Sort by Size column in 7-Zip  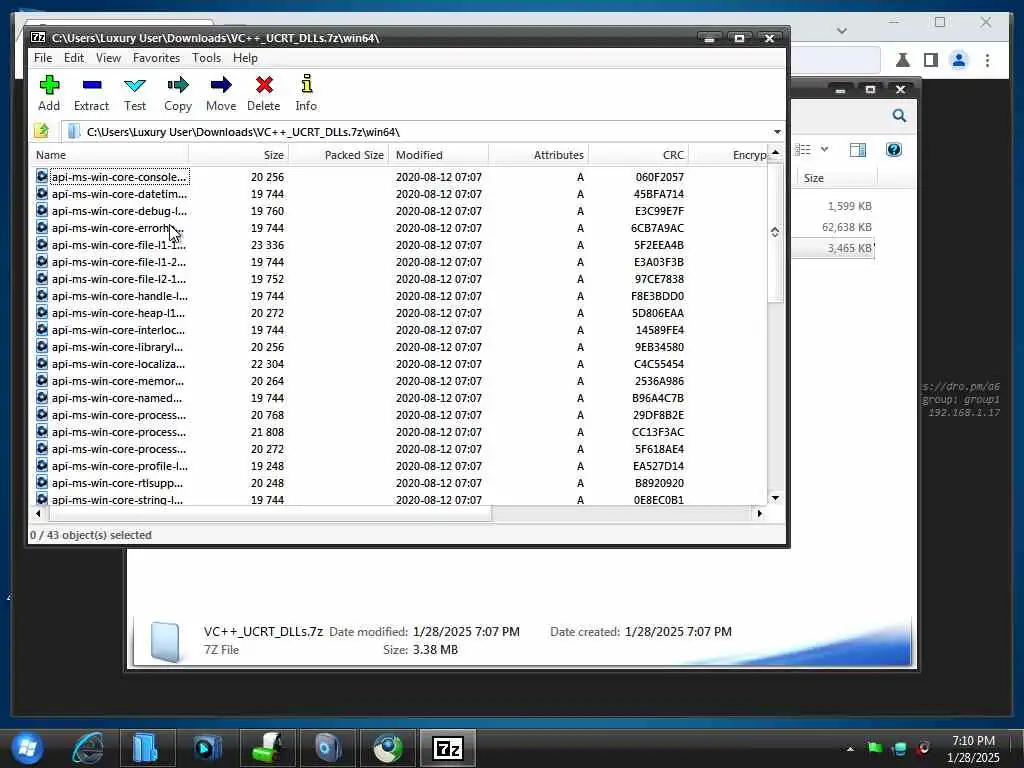[x=239, y=155]
